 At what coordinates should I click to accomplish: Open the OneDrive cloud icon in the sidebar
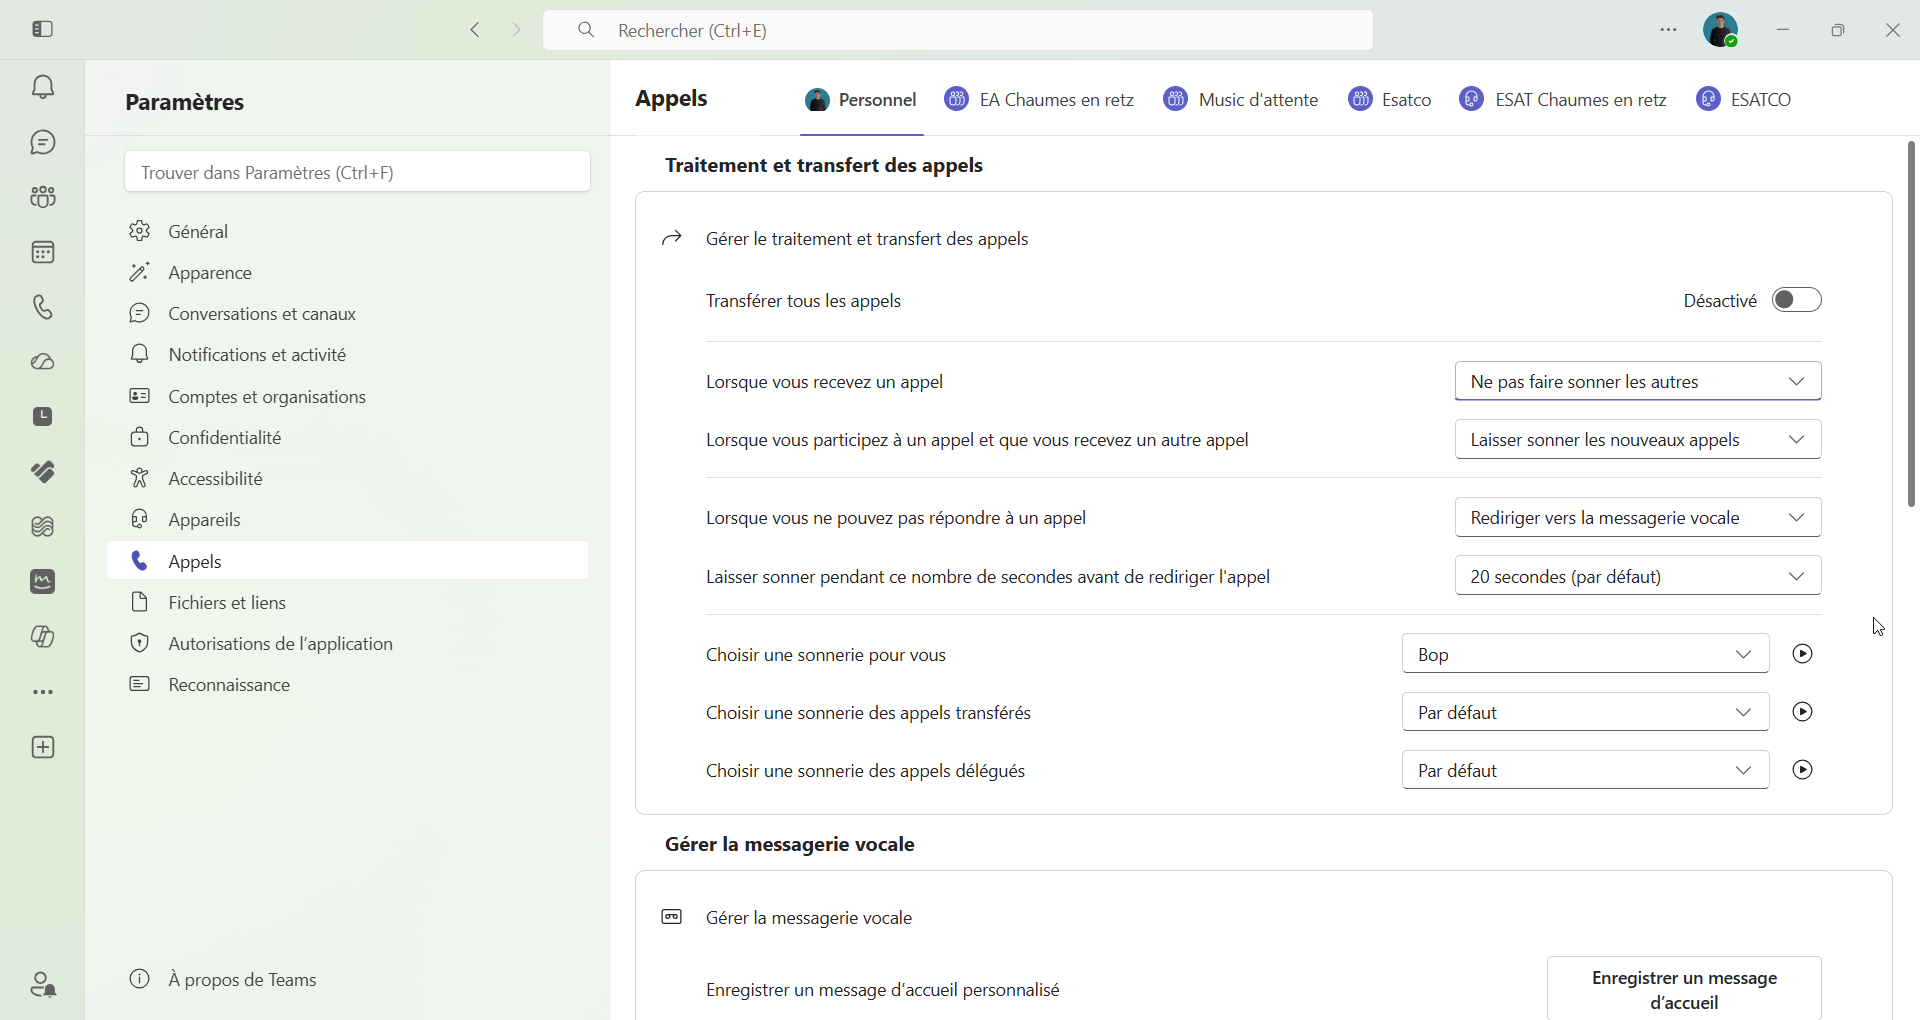coord(42,362)
